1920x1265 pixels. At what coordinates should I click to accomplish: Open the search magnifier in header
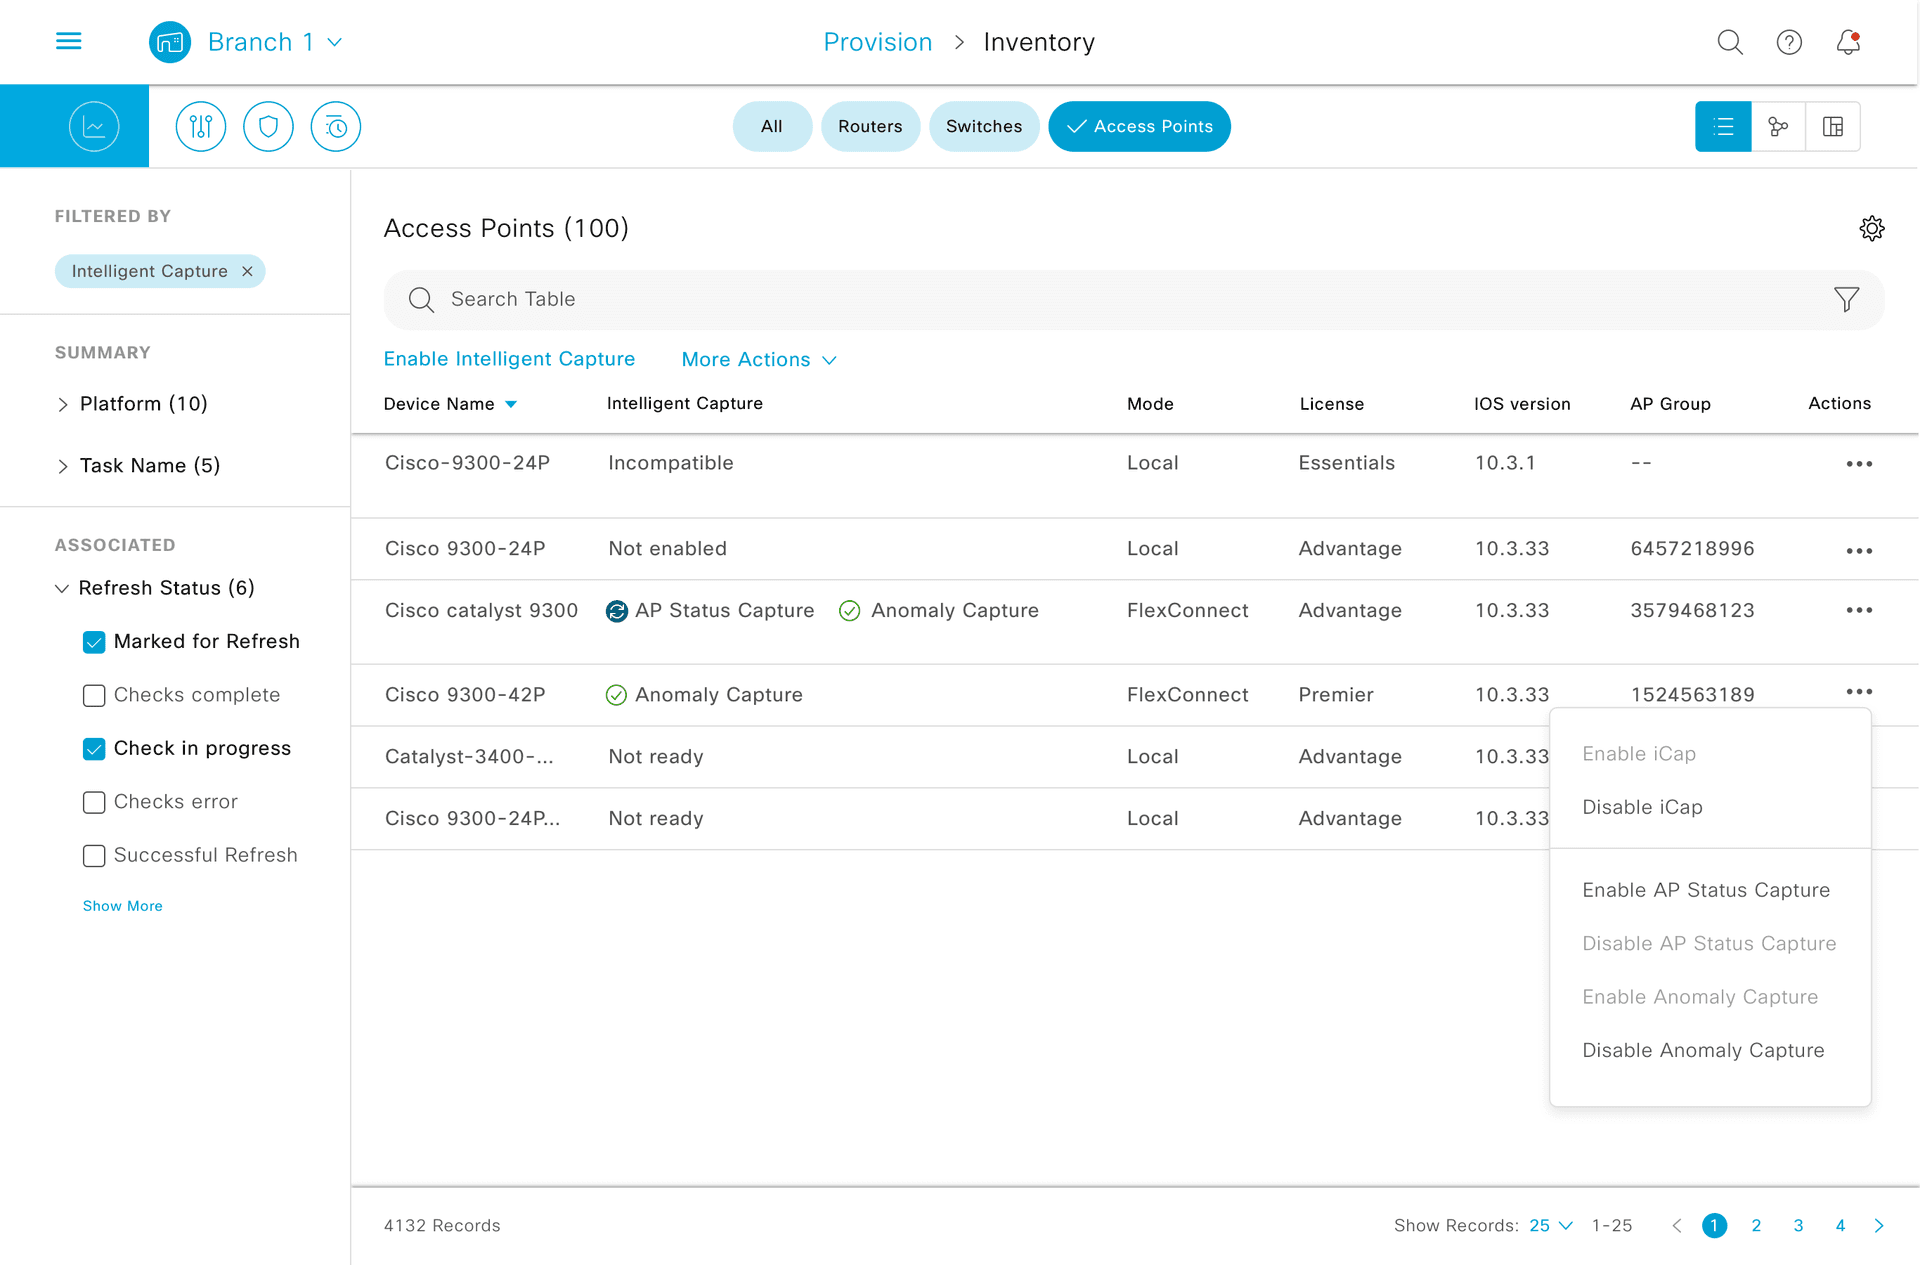point(1730,42)
